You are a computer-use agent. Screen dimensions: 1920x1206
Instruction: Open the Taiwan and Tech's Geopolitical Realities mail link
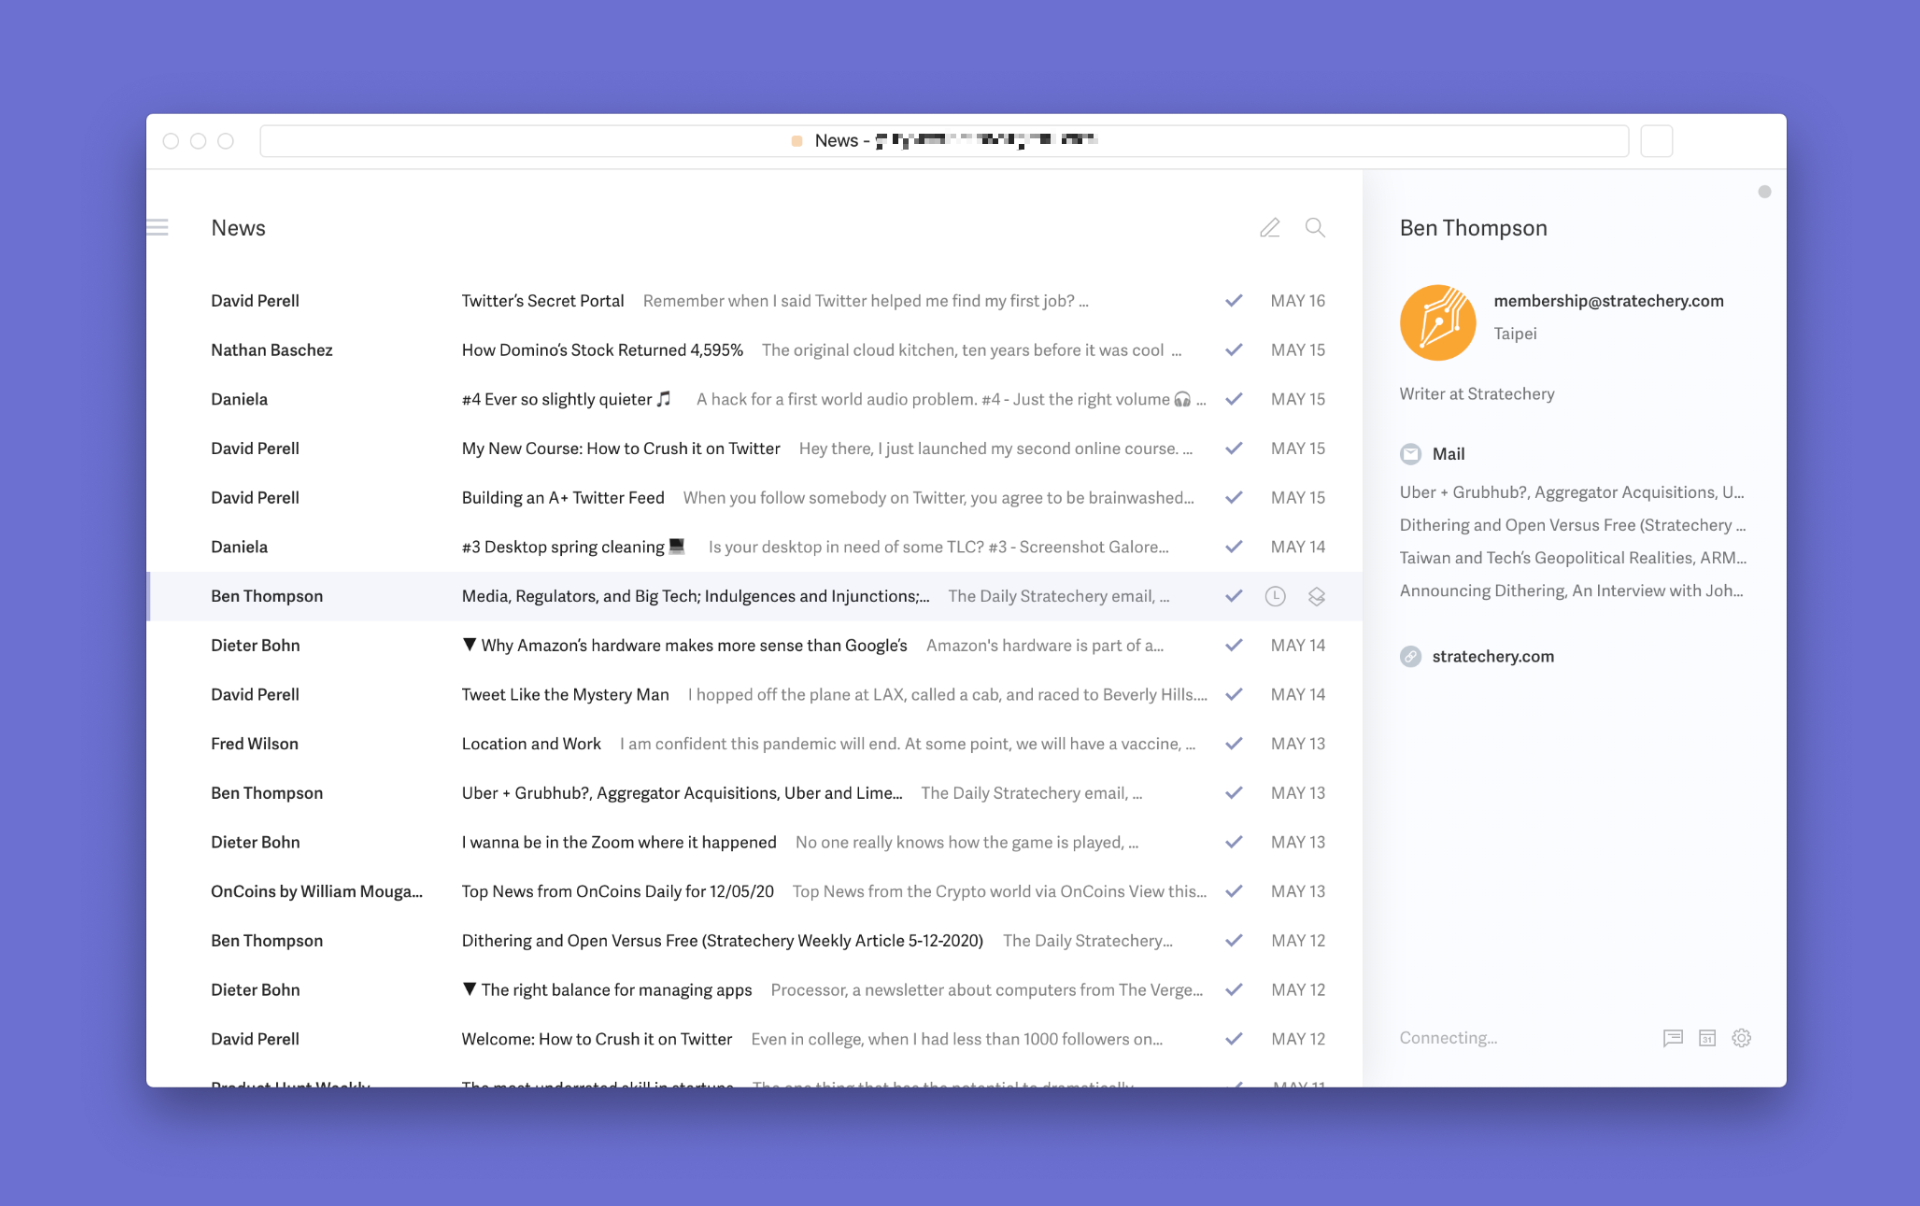pos(1572,558)
